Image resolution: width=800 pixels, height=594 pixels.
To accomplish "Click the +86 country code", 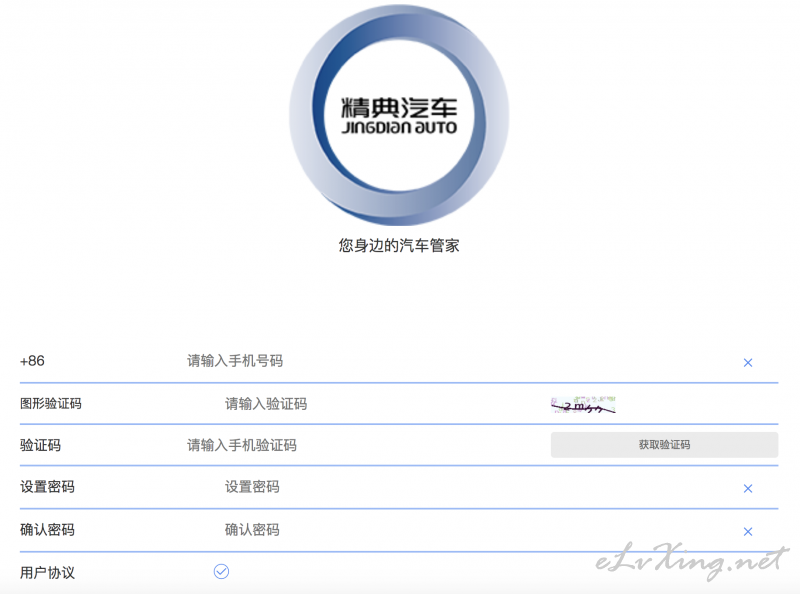I will [x=32, y=361].
